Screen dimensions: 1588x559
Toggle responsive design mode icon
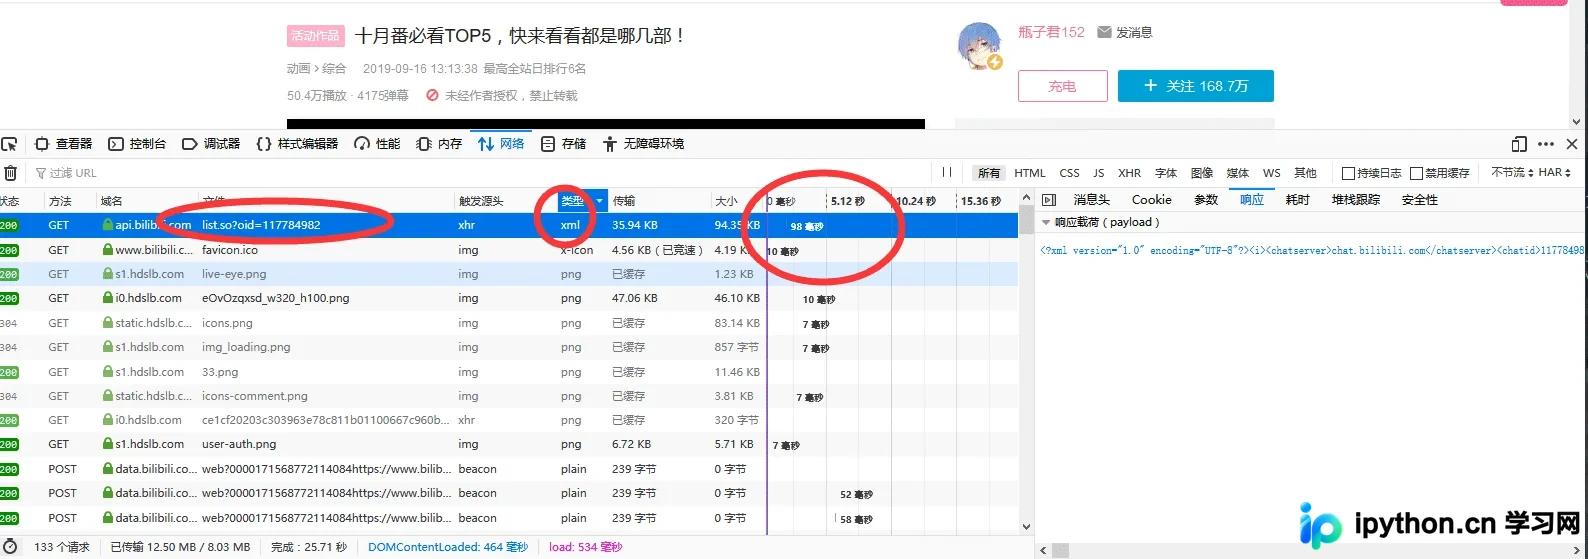pos(1519,144)
